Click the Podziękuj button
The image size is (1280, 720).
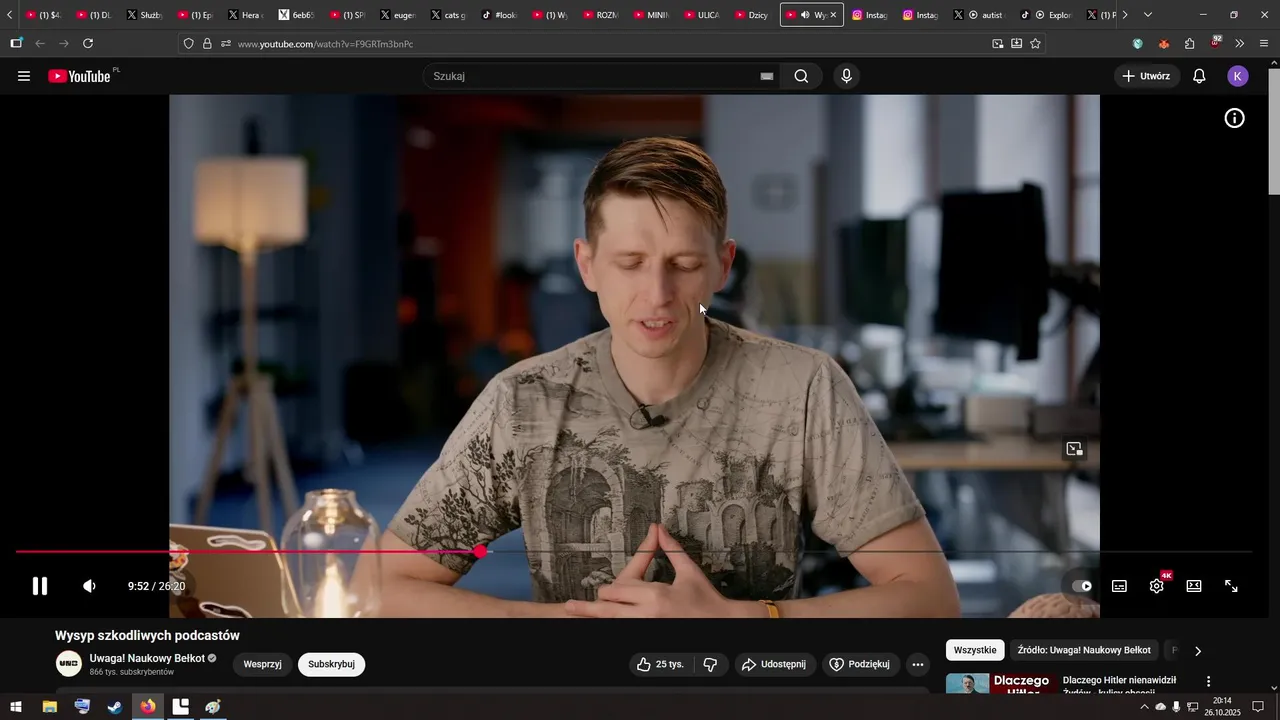pos(860,664)
